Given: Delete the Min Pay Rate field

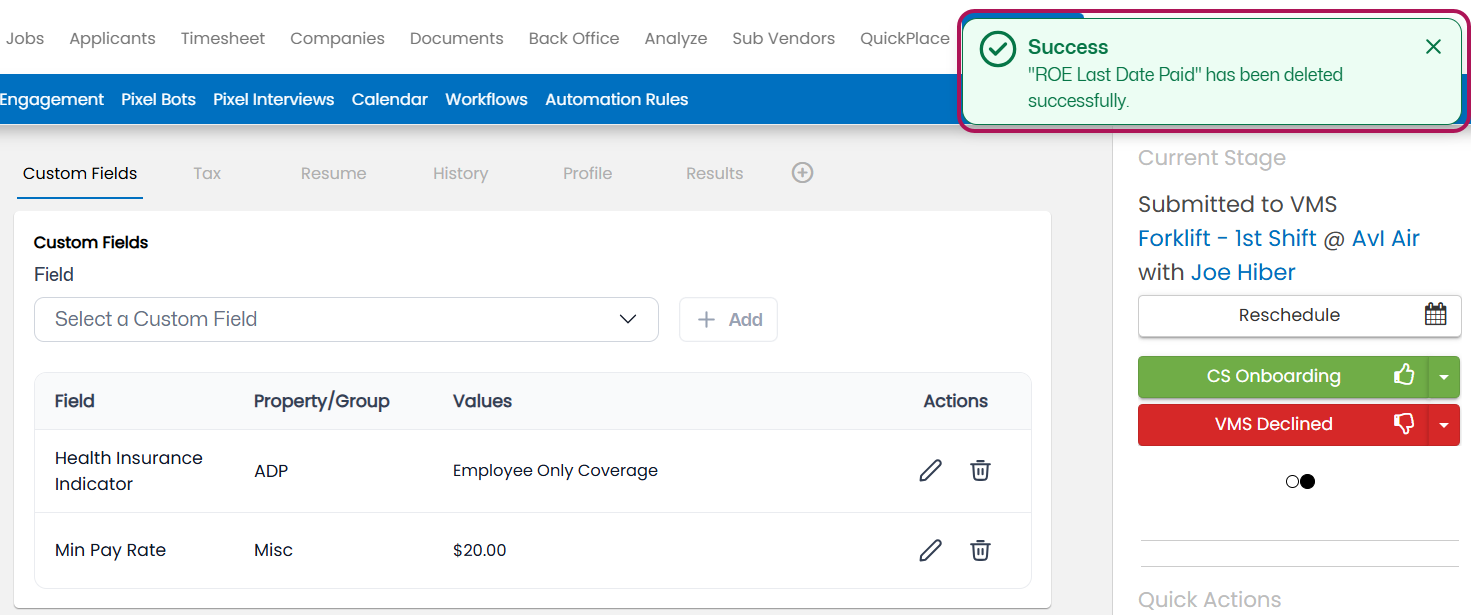Looking at the screenshot, I should [980, 550].
